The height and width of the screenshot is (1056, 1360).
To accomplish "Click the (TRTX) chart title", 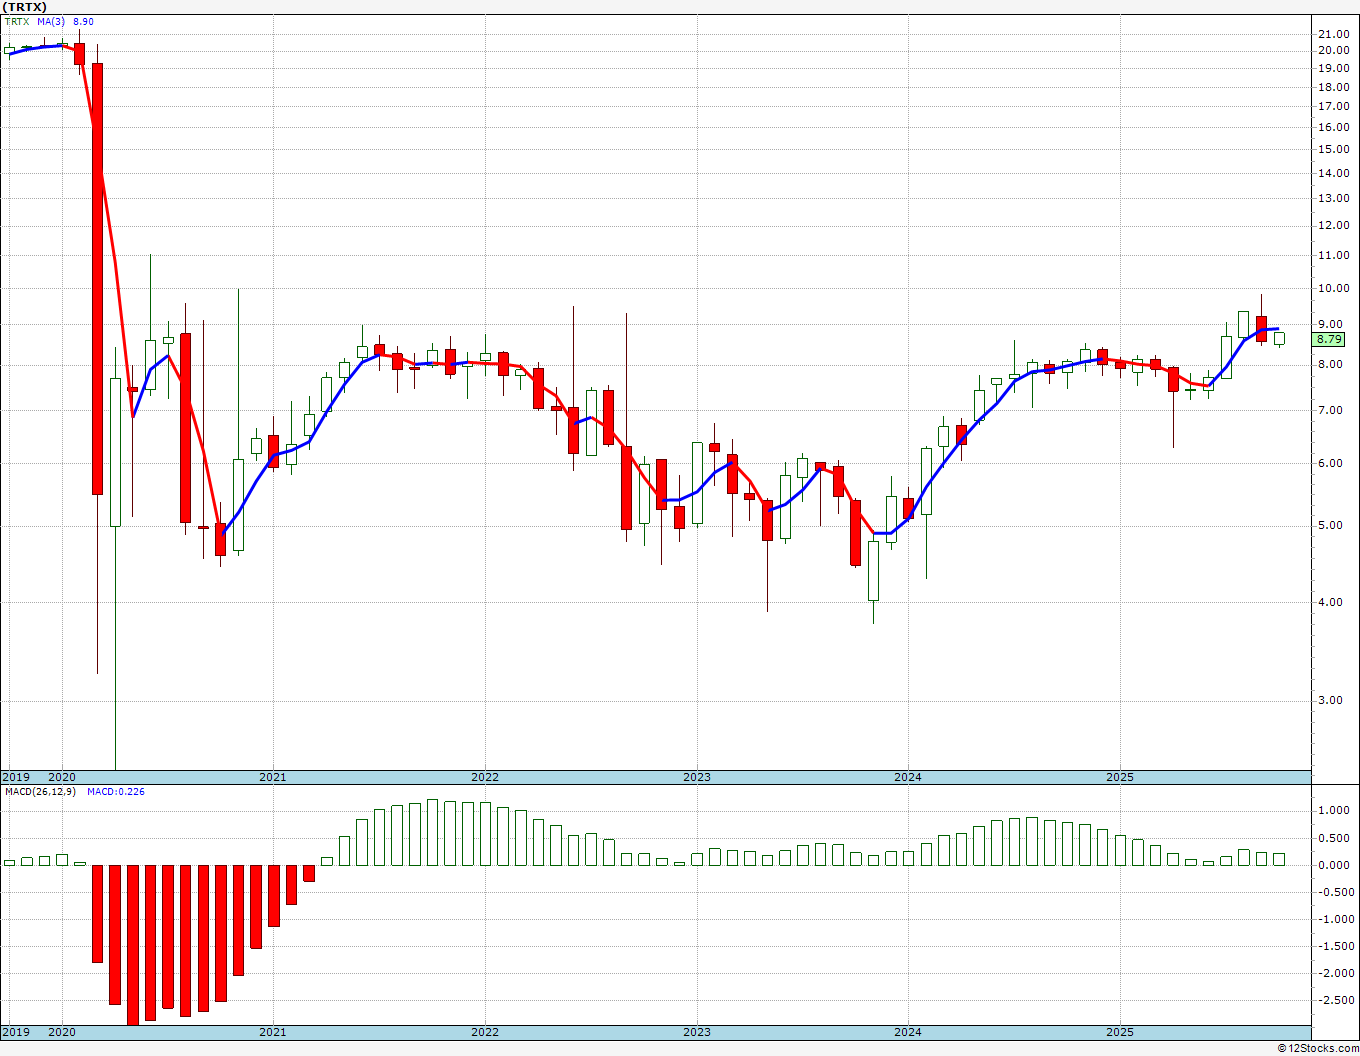I will 25,7.
